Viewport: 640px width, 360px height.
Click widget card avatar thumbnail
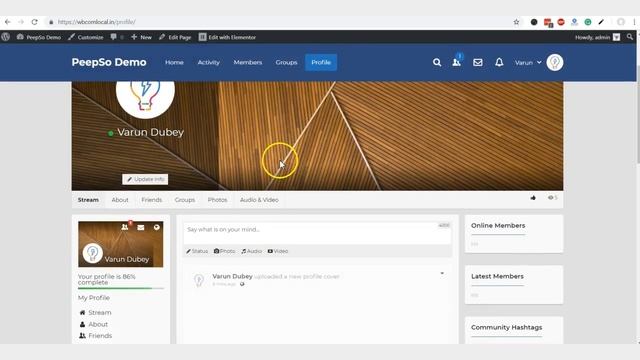click(93, 253)
